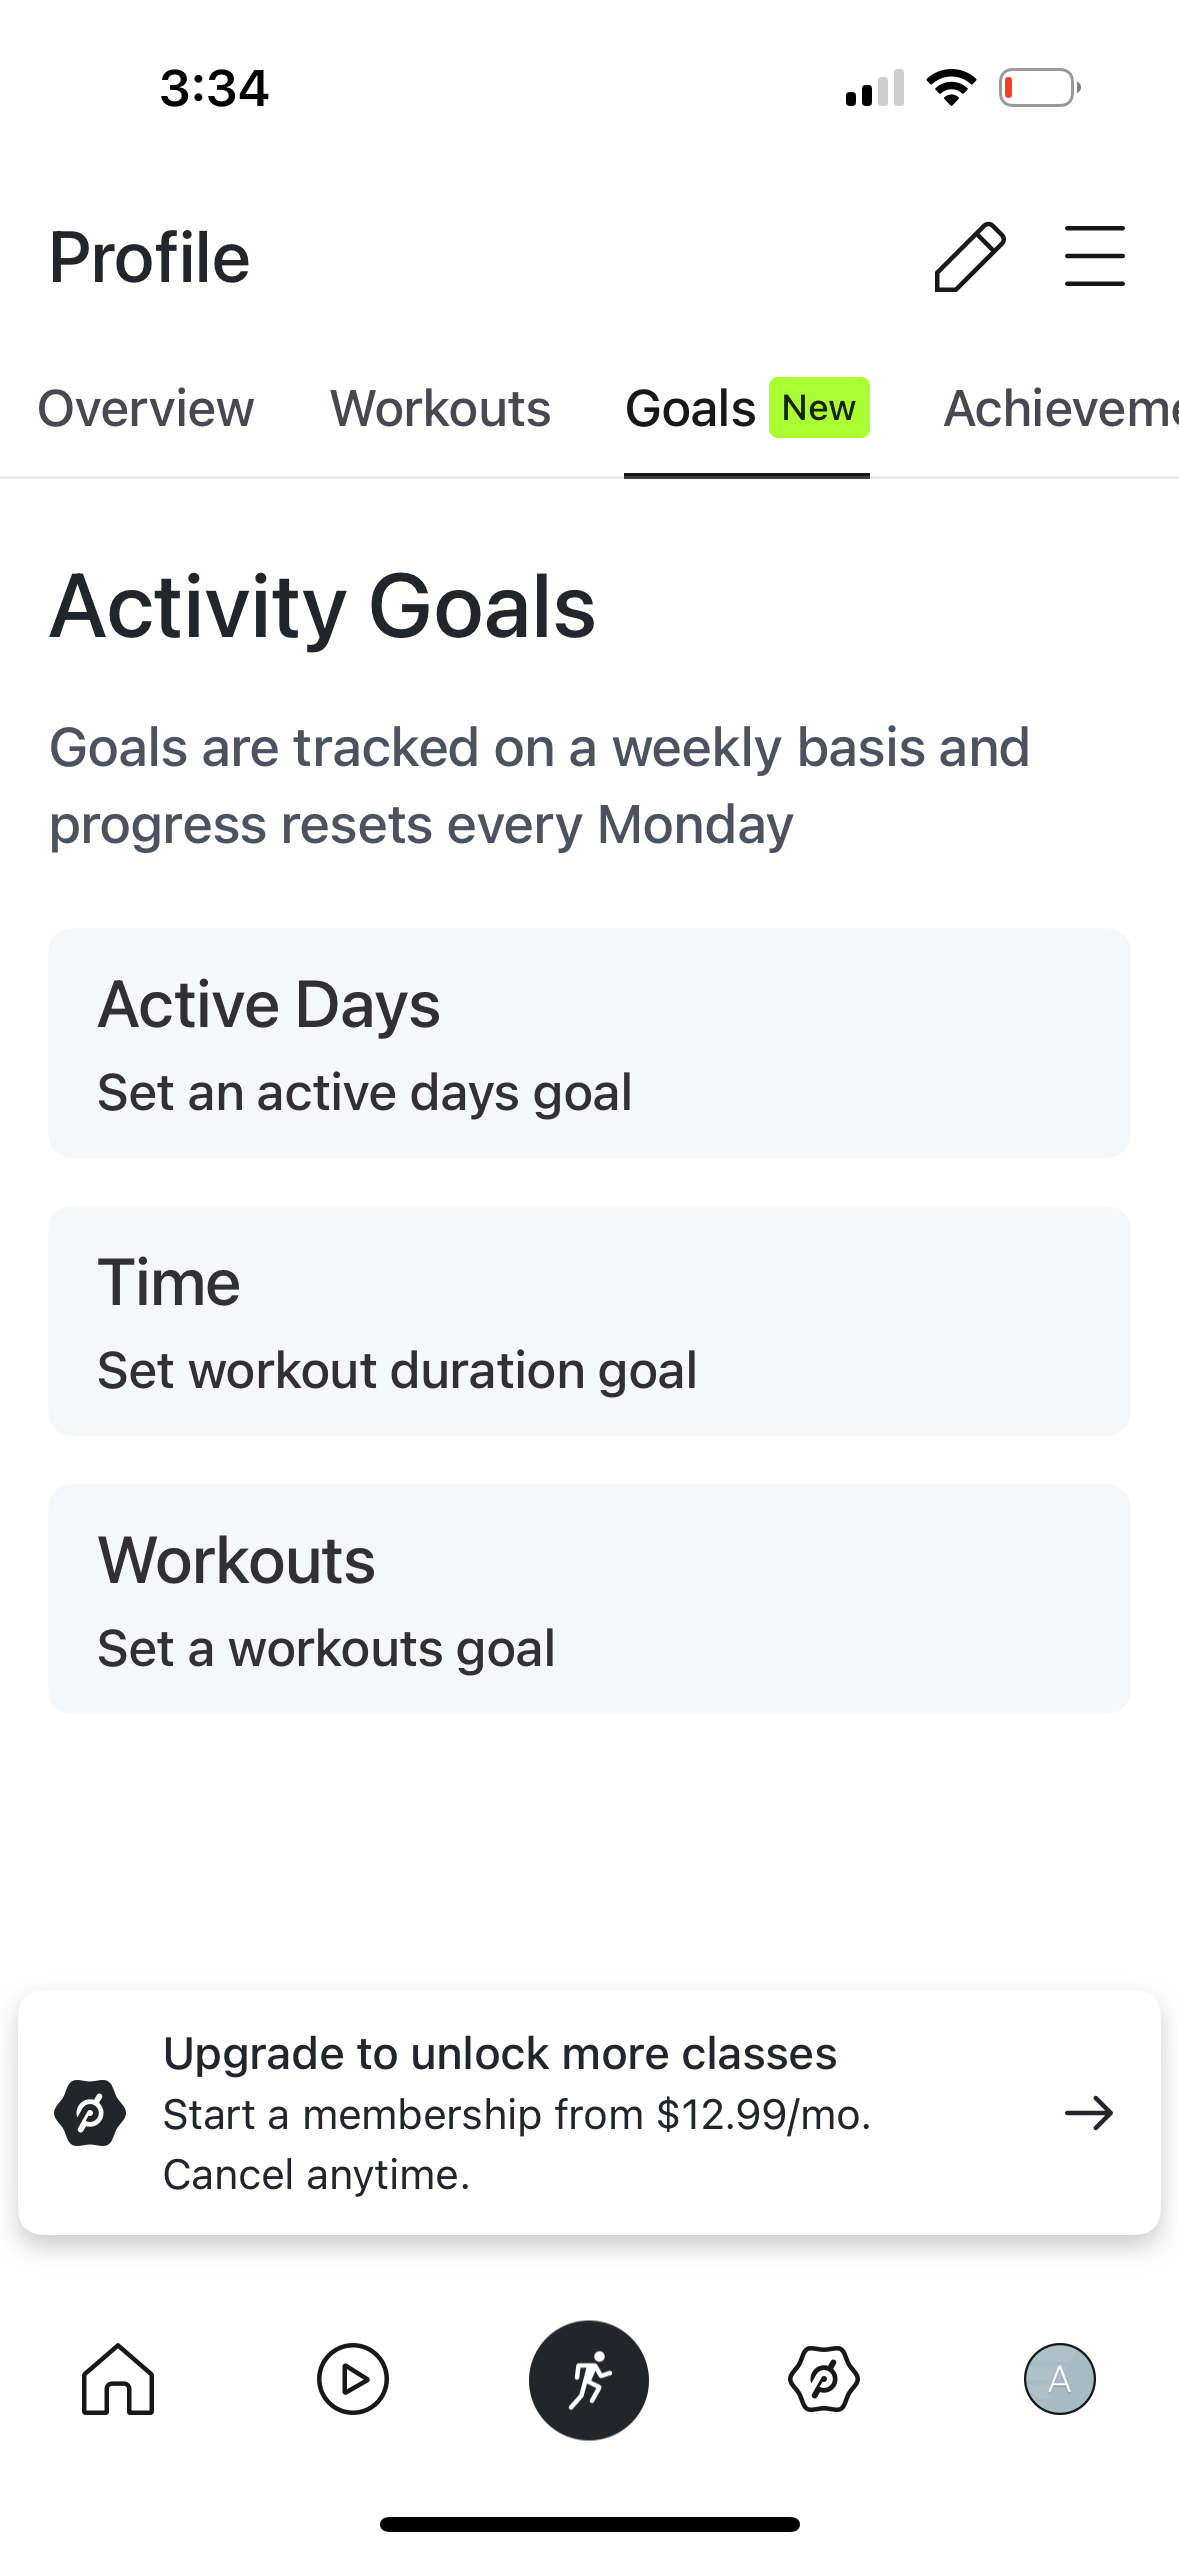Screen dimensions: 1179x2556
Task: Tap the New badge beside Goals
Action: [818, 408]
